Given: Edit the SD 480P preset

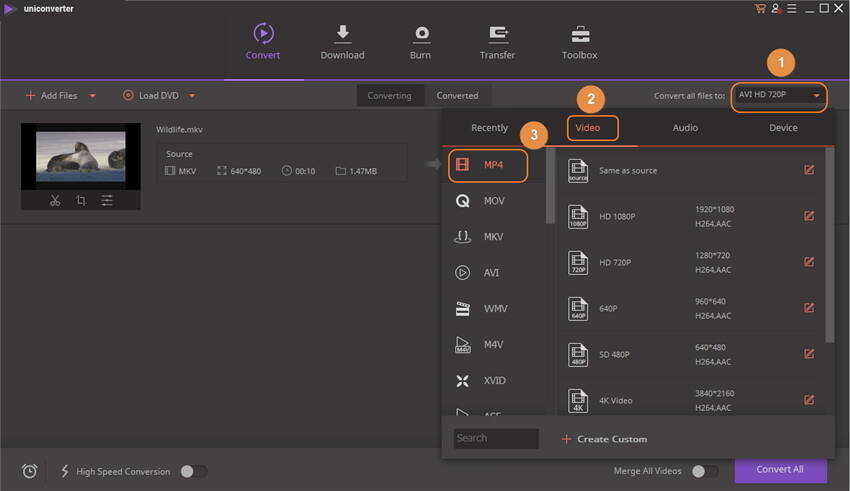Looking at the screenshot, I should tap(809, 354).
